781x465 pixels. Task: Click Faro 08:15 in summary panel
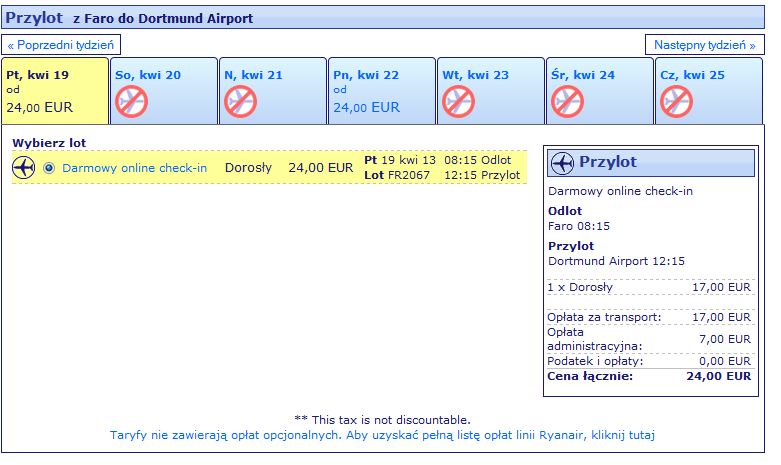coord(579,226)
